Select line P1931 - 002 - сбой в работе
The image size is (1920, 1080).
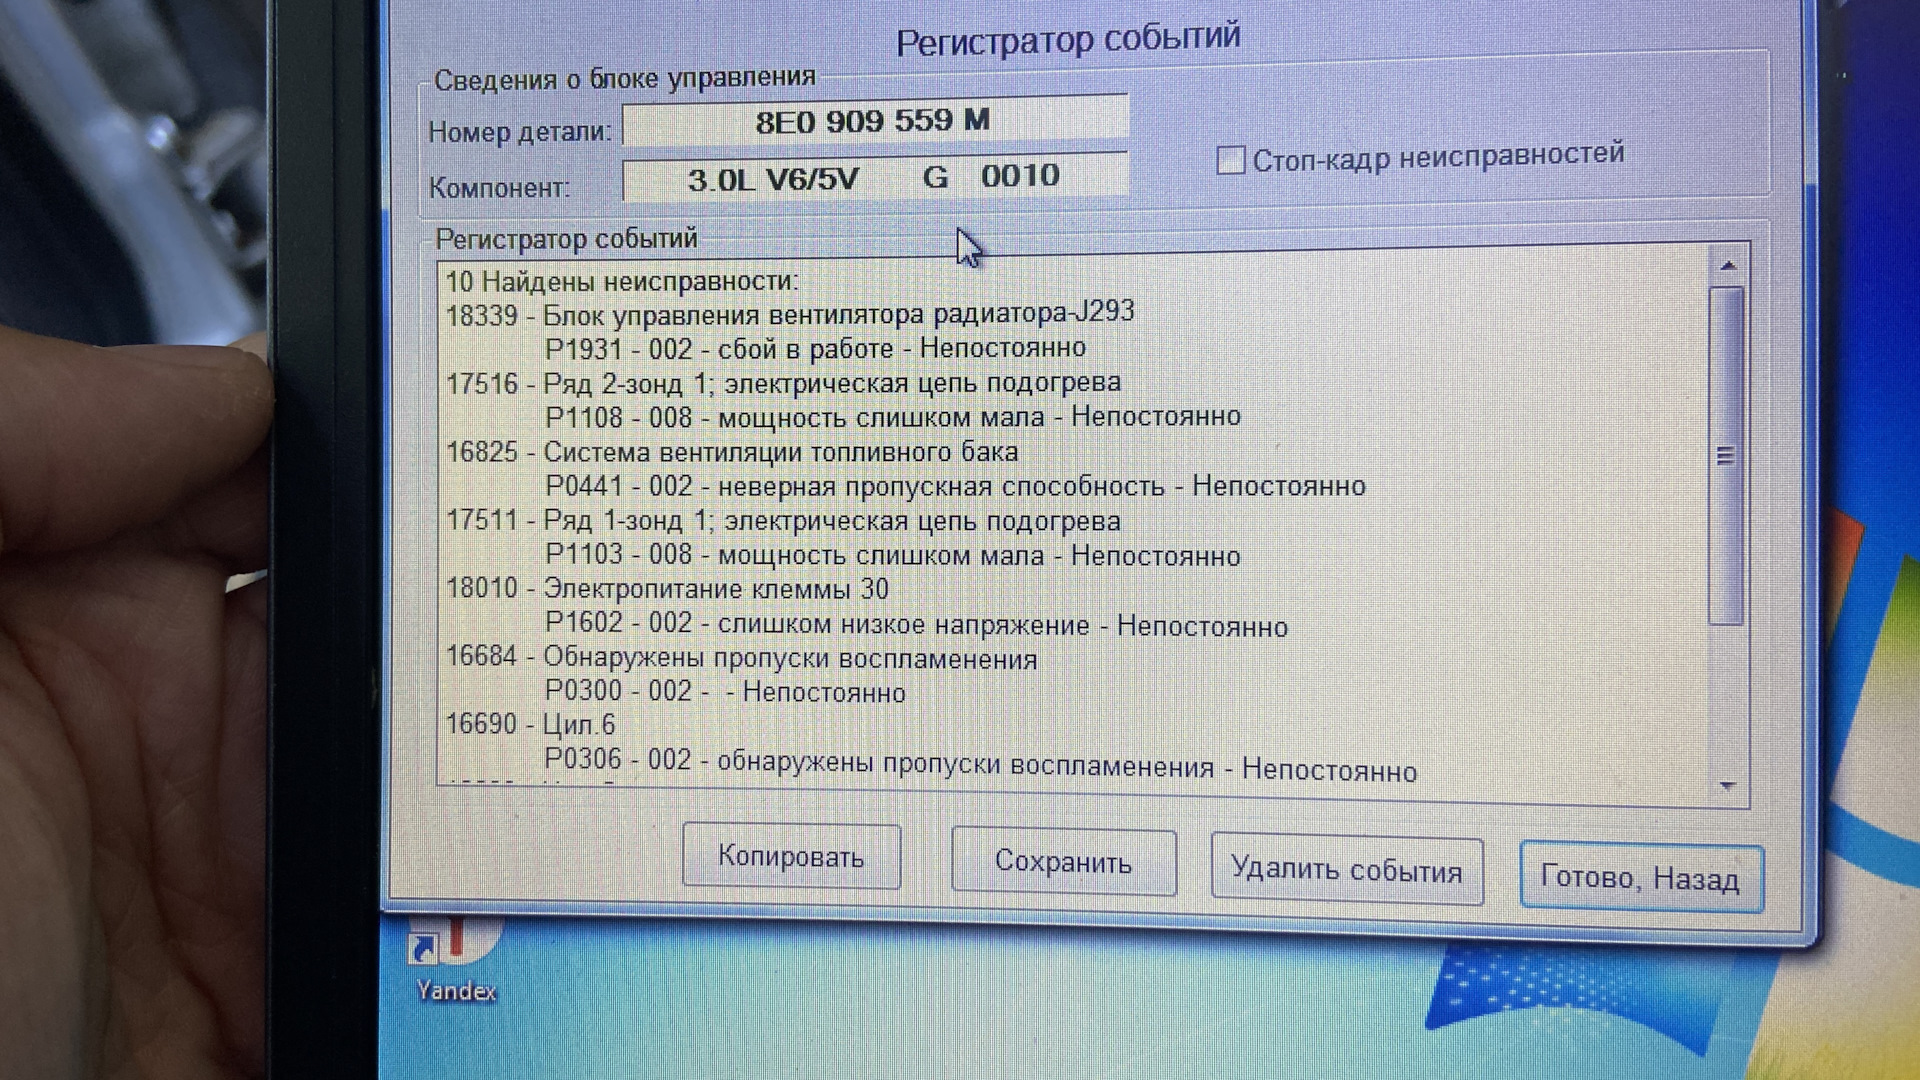pos(815,349)
